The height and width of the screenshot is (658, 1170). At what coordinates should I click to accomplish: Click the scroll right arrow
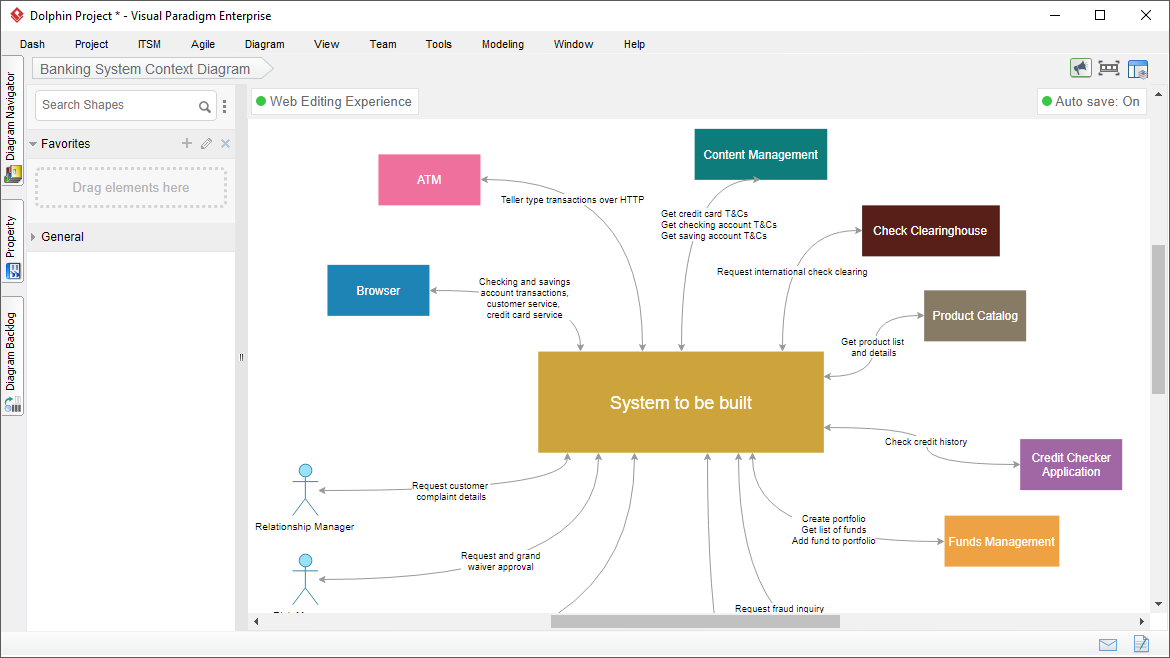1142,621
